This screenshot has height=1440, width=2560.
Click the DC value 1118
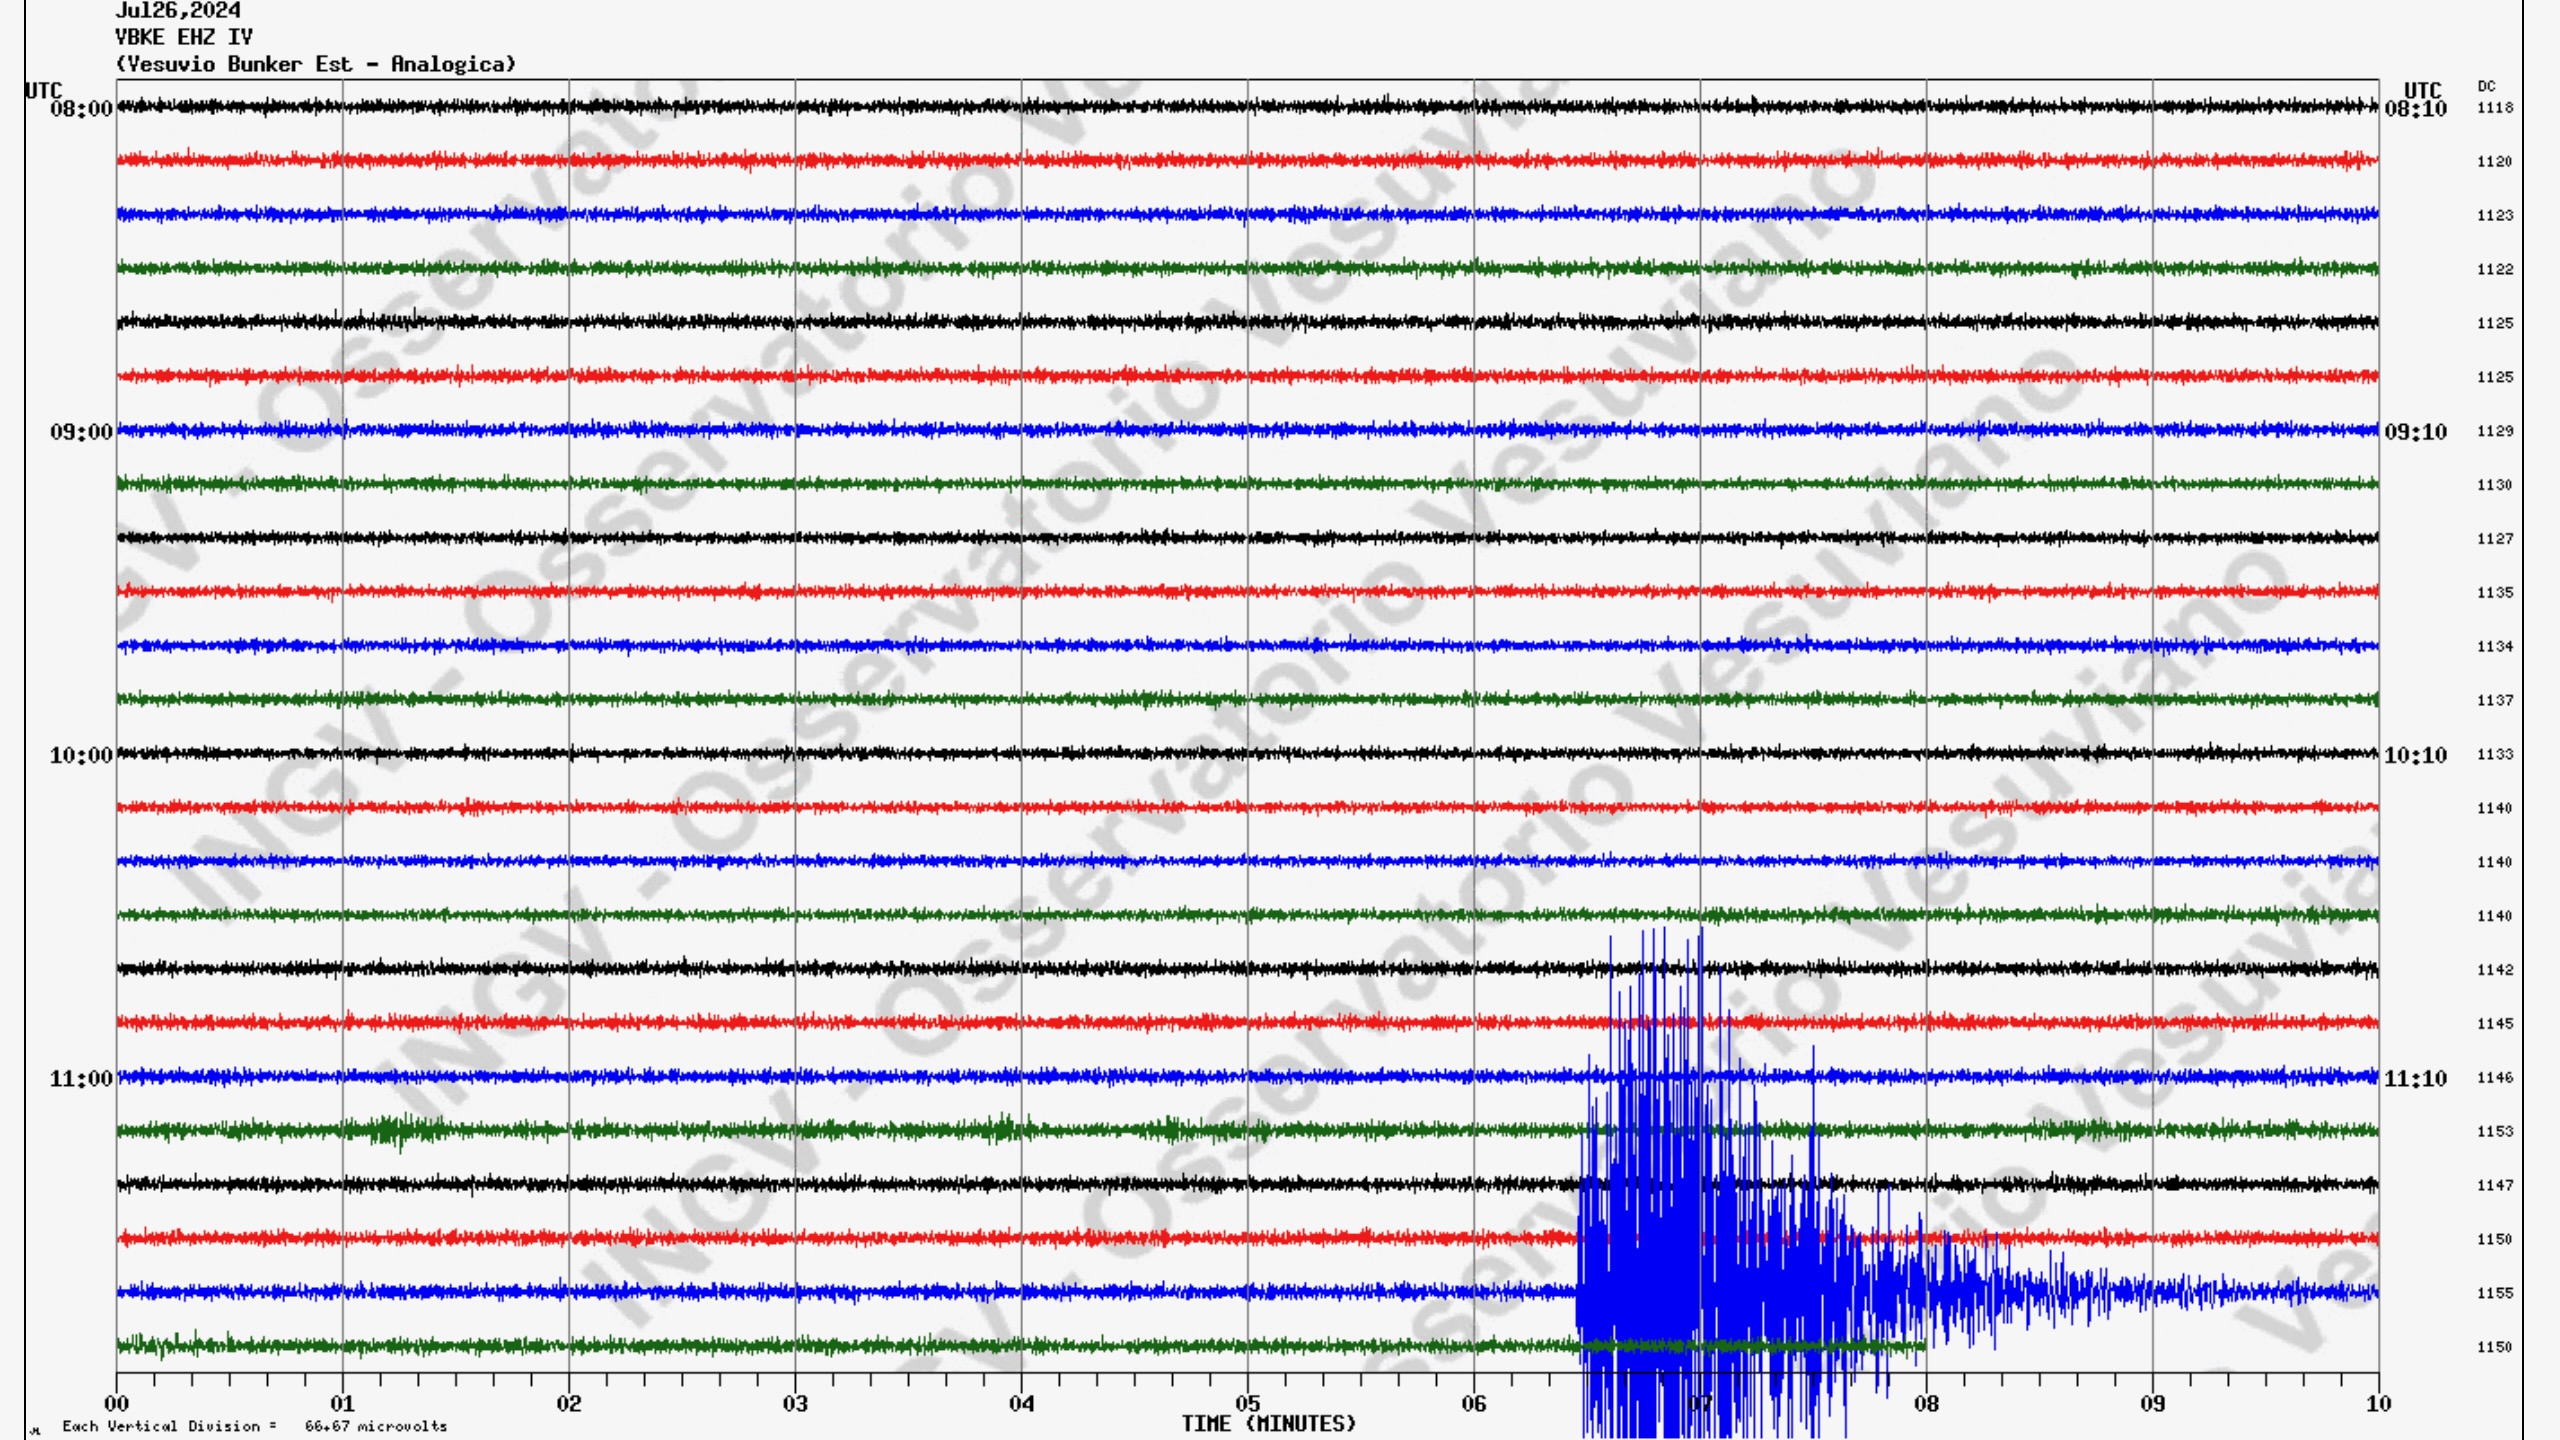point(2494,108)
